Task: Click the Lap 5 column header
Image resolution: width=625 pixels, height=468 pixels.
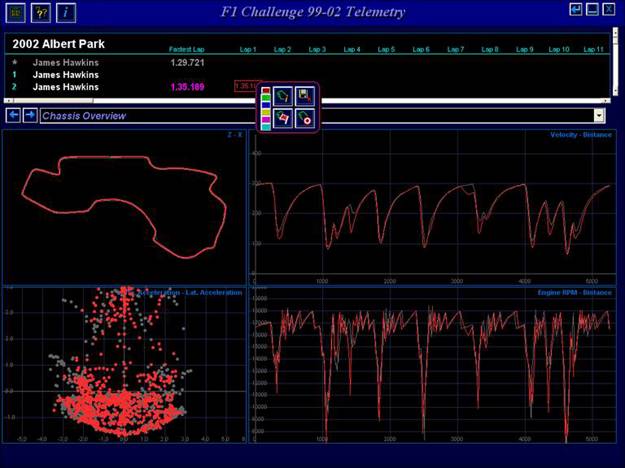Action: pos(386,49)
